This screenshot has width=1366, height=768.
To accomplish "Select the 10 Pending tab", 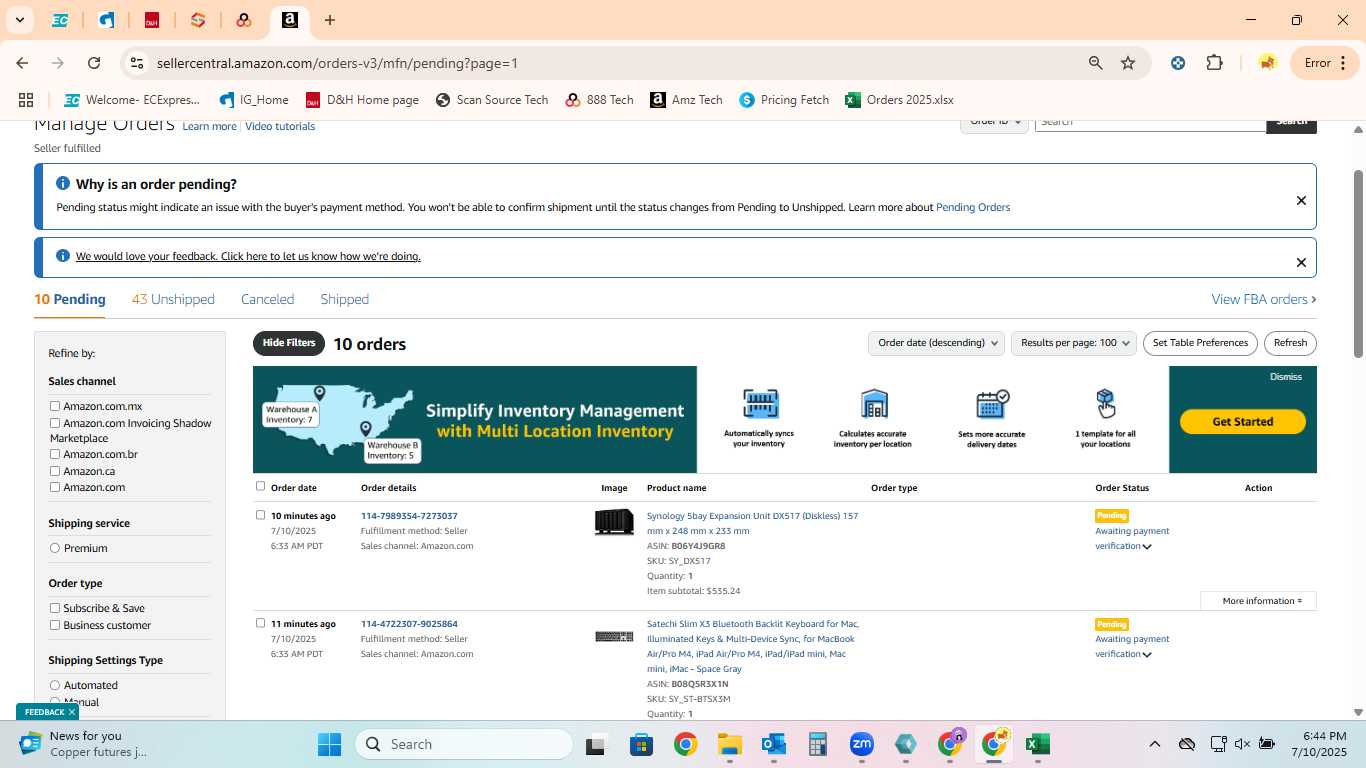I will pyautogui.click(x=69, y=299).
